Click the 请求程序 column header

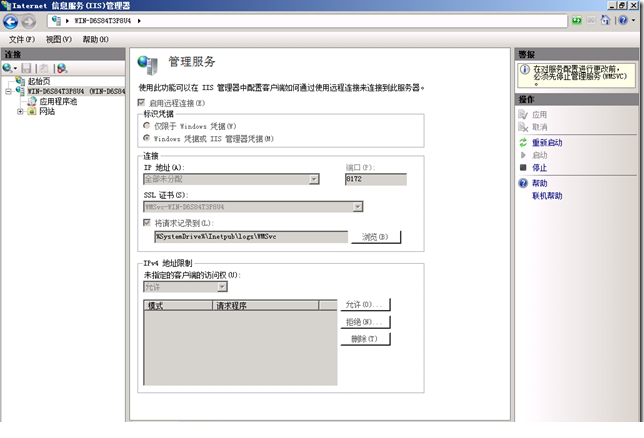265,305
